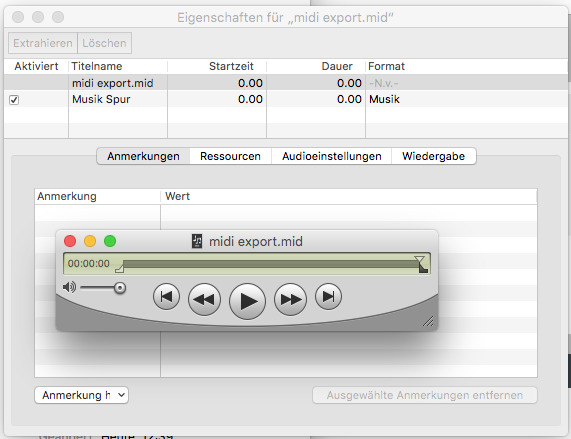This screenshot has height=439, width=571.
Task: Select the Wiedergabe tab
Action: (x=433, y=156)
